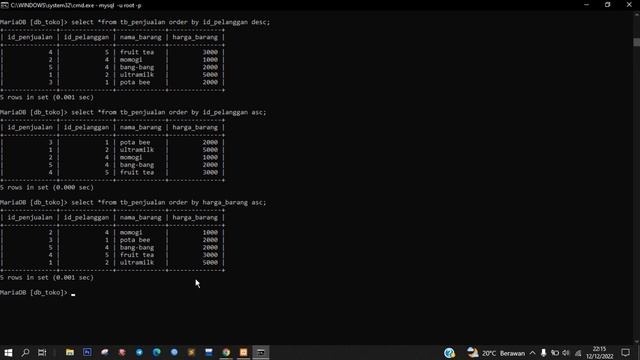Image resolution: width=640 pixels, height=360 pixels.
Task: Click the terminal vertical scrollbar thumb
Action: 636,42
